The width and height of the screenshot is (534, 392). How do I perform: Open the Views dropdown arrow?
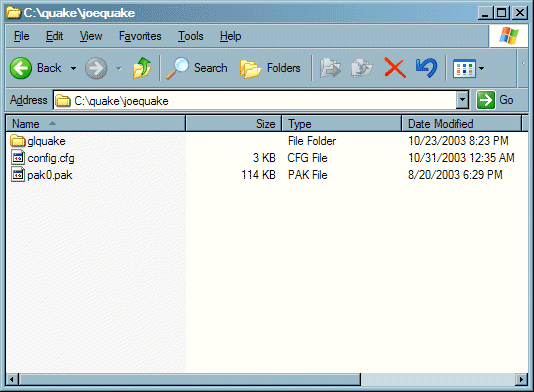pos(481,68)
